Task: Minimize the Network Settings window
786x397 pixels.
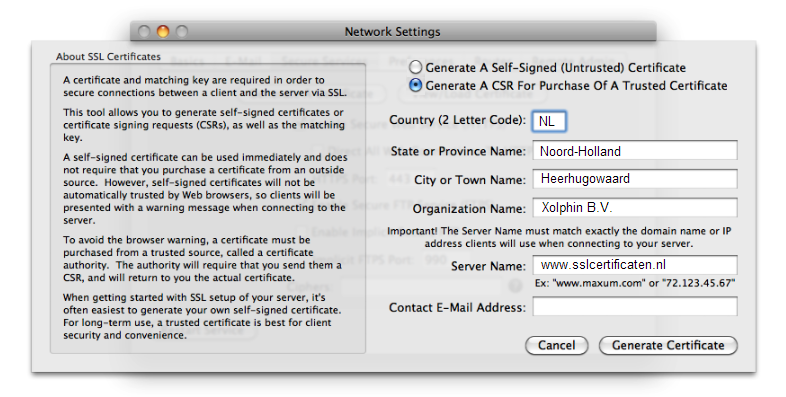Action: (x=163, y=32)
